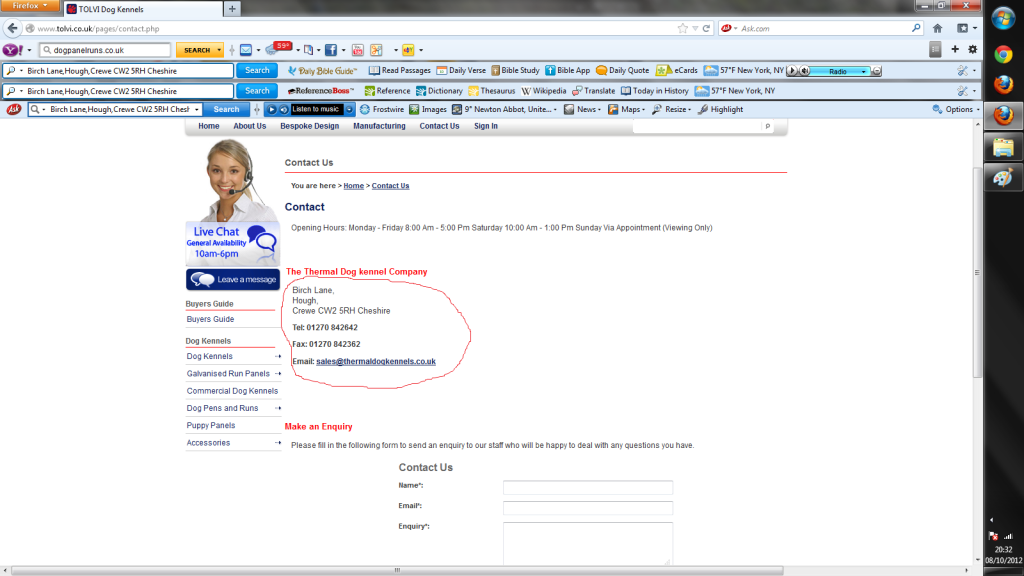Open Chrome from the Windows taskbar
The image size is (1024, 576).
pyautogui.click(x=1003, y=55)
